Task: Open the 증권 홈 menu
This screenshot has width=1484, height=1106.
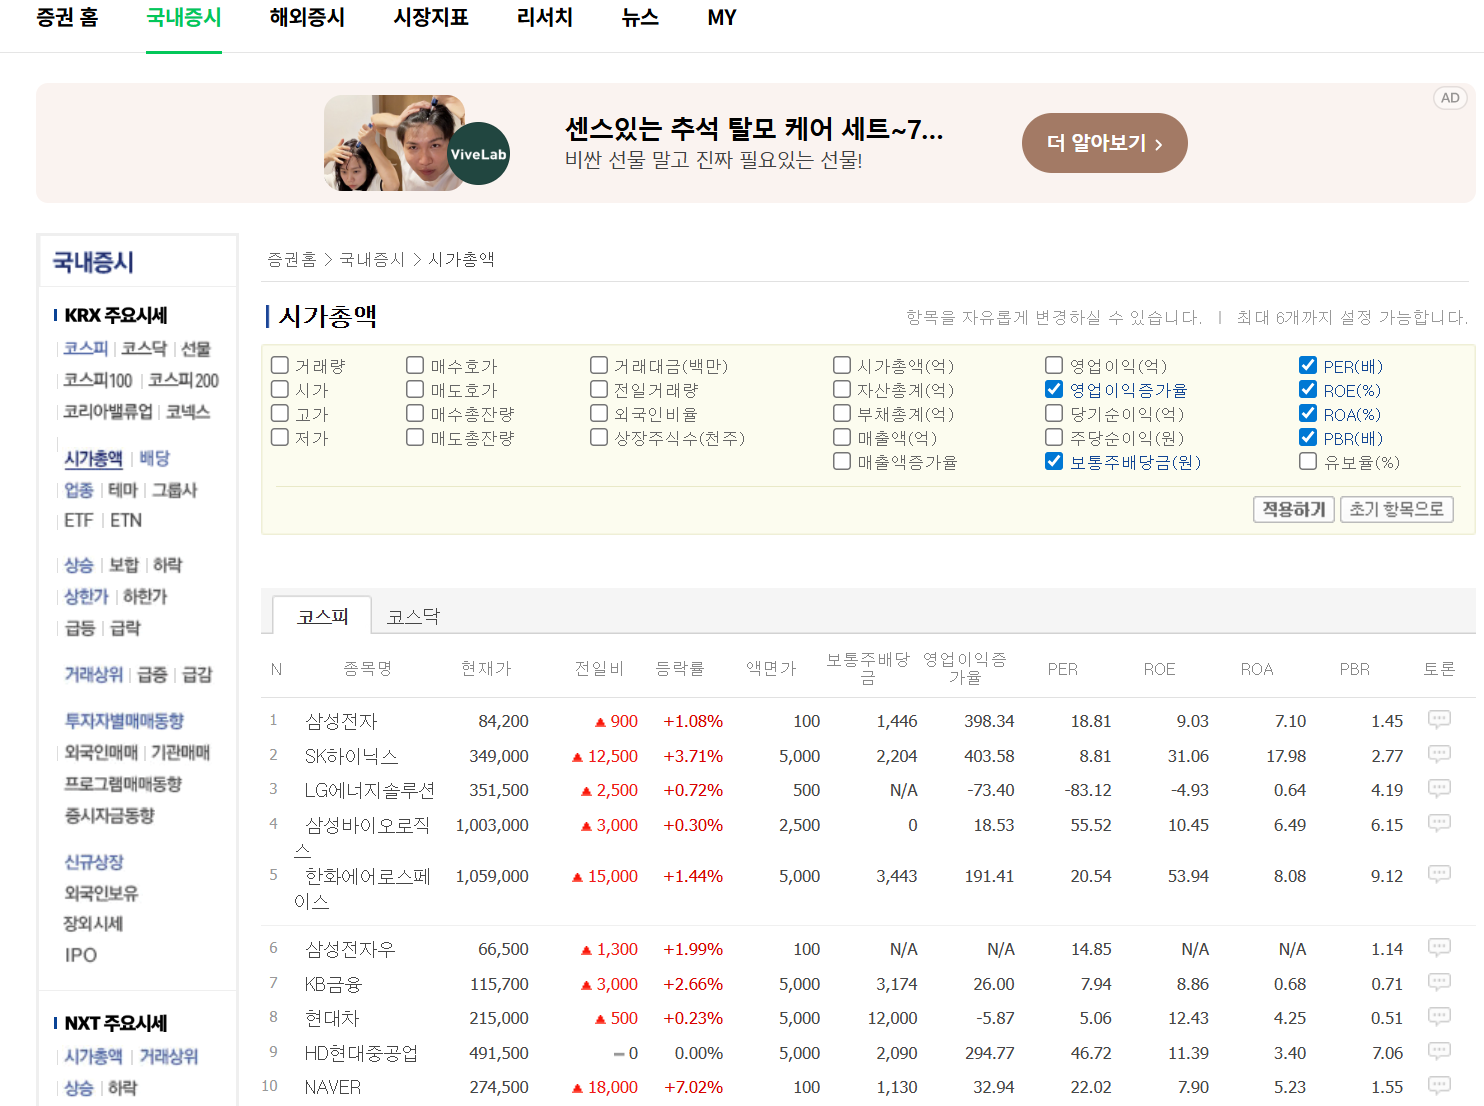Action: [x=67, y=17]
